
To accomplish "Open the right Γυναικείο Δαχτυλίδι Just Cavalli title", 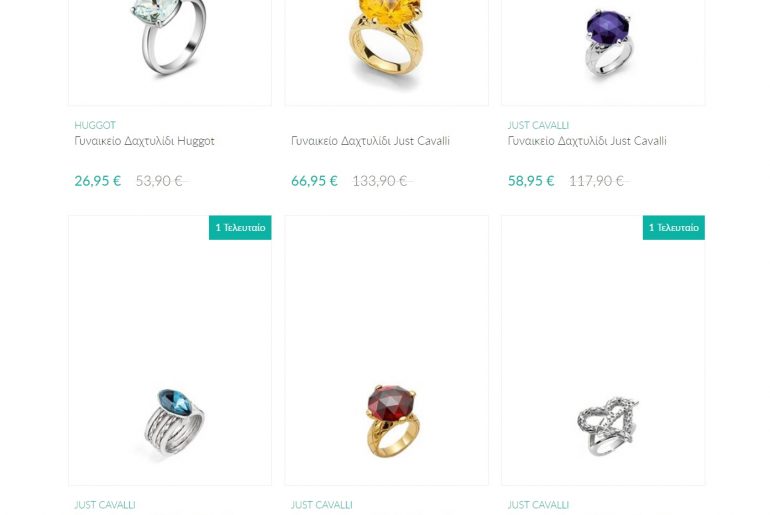I will click(x=587, y=141).
